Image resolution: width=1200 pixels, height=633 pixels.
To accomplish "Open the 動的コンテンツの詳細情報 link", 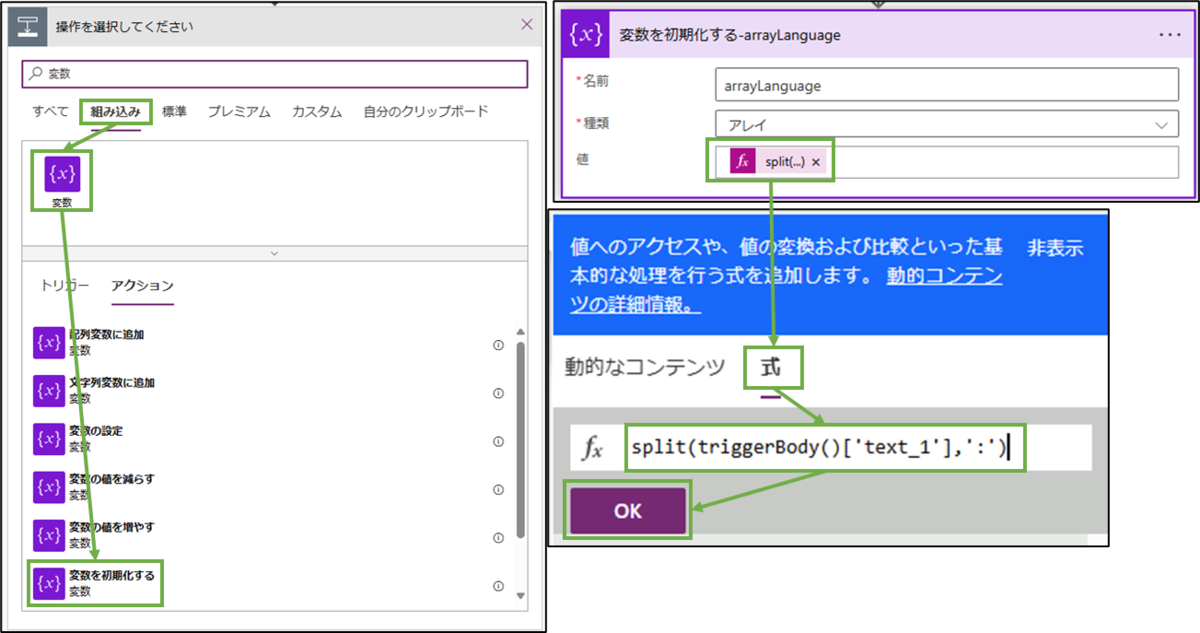I will click(x=787, y=292).
